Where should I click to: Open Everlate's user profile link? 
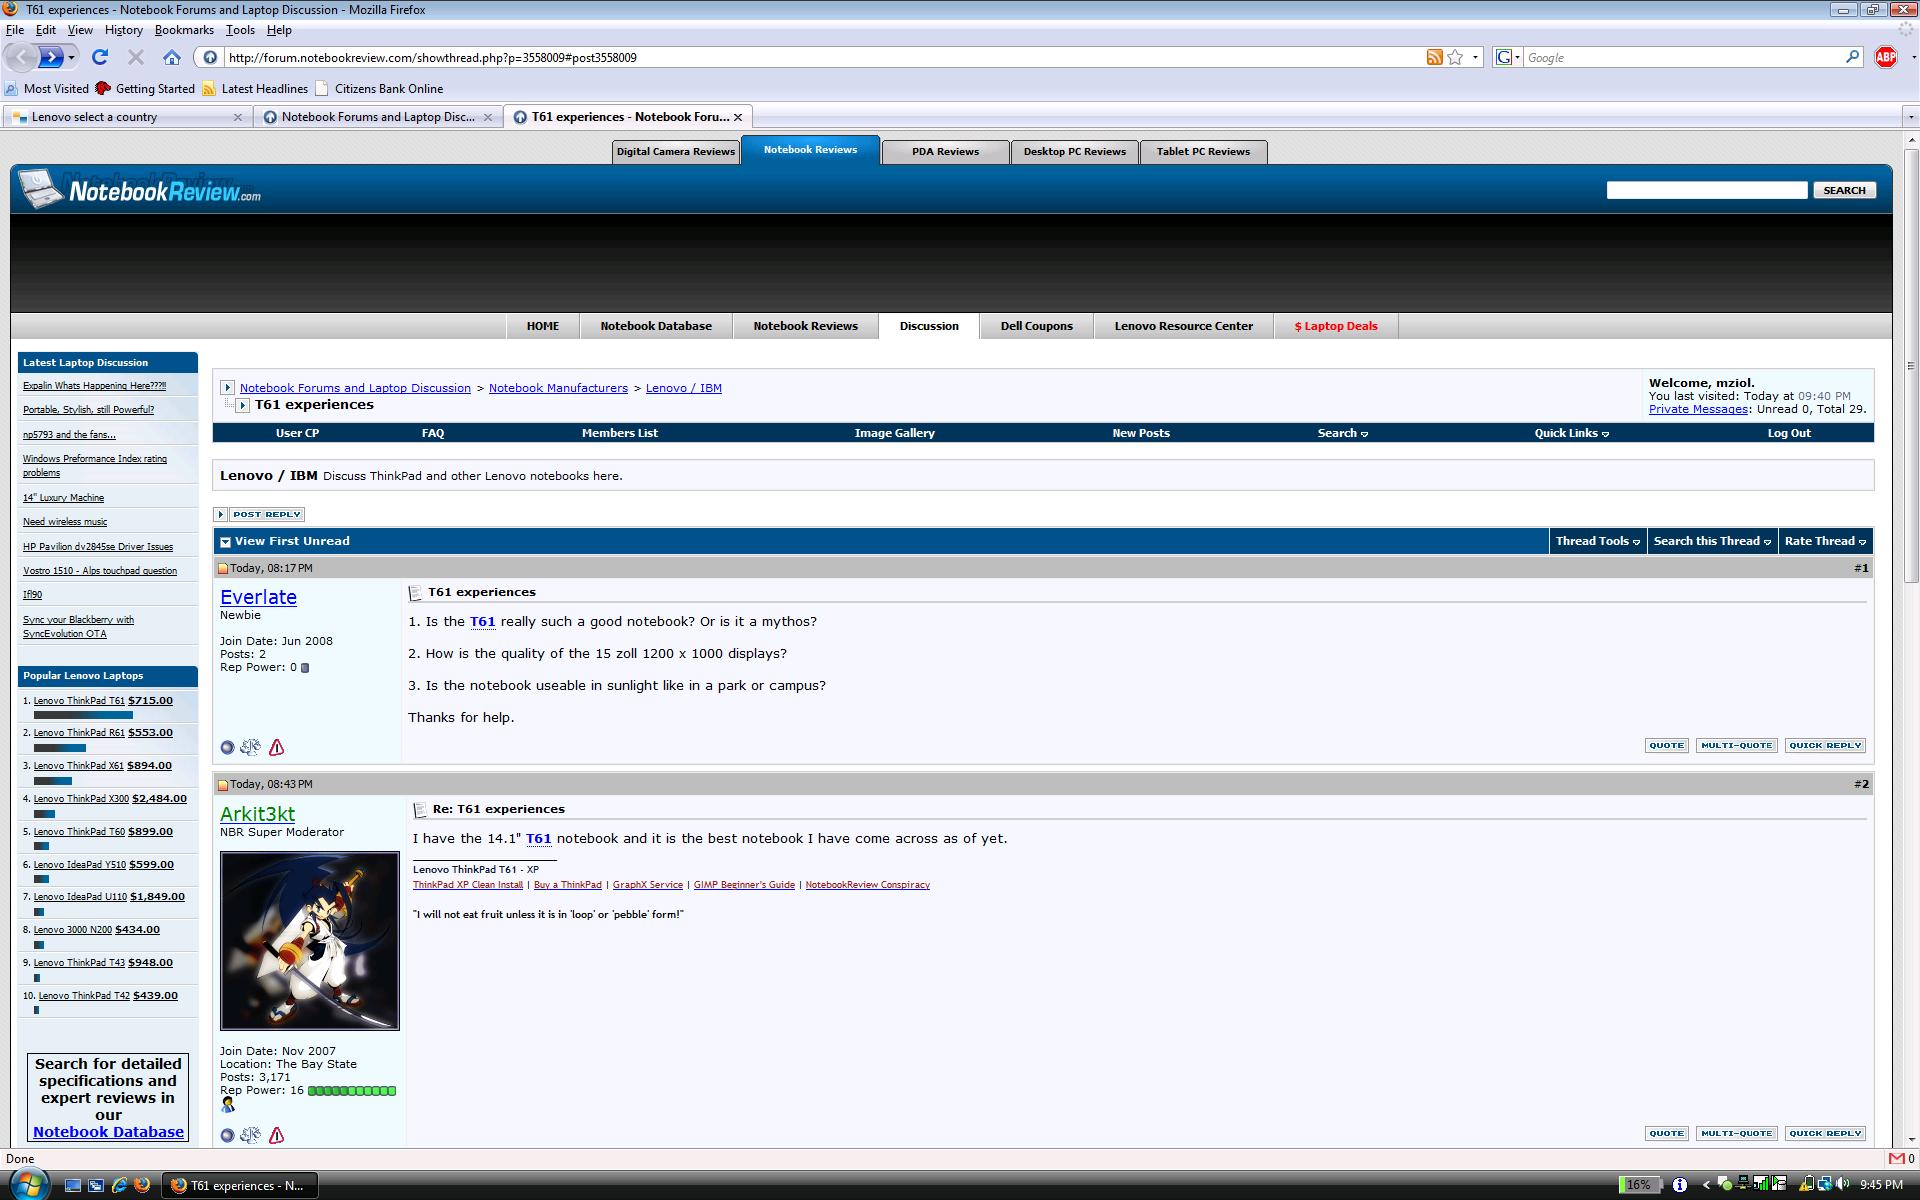click(x=258, y=597)
